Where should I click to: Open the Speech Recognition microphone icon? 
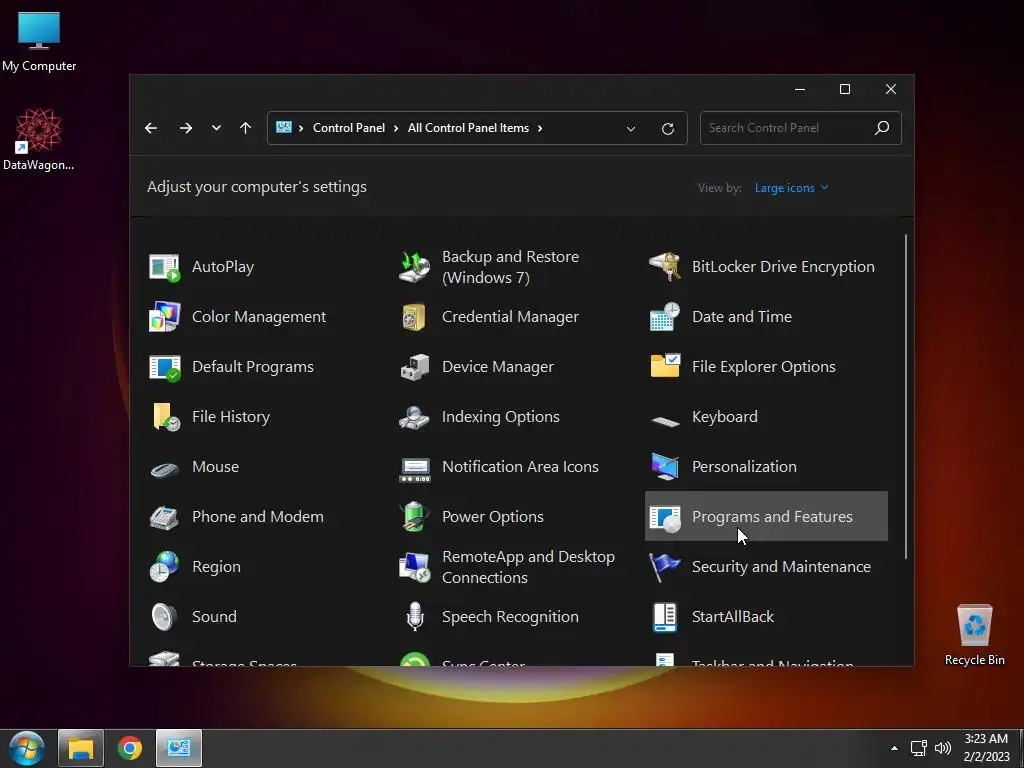415,616
